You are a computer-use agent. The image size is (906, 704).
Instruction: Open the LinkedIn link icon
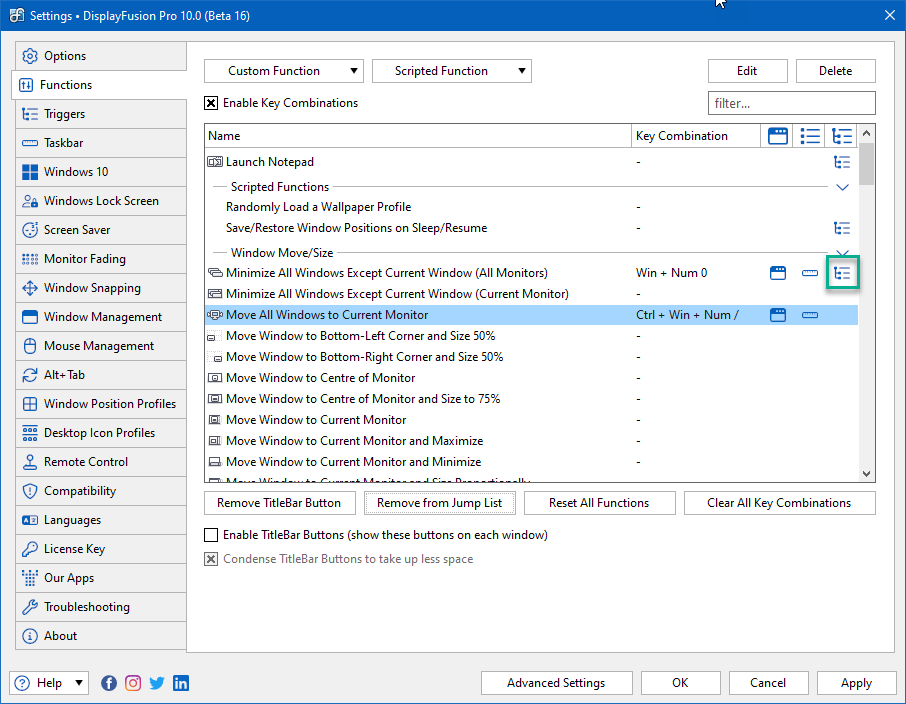(x=181, y=683)
